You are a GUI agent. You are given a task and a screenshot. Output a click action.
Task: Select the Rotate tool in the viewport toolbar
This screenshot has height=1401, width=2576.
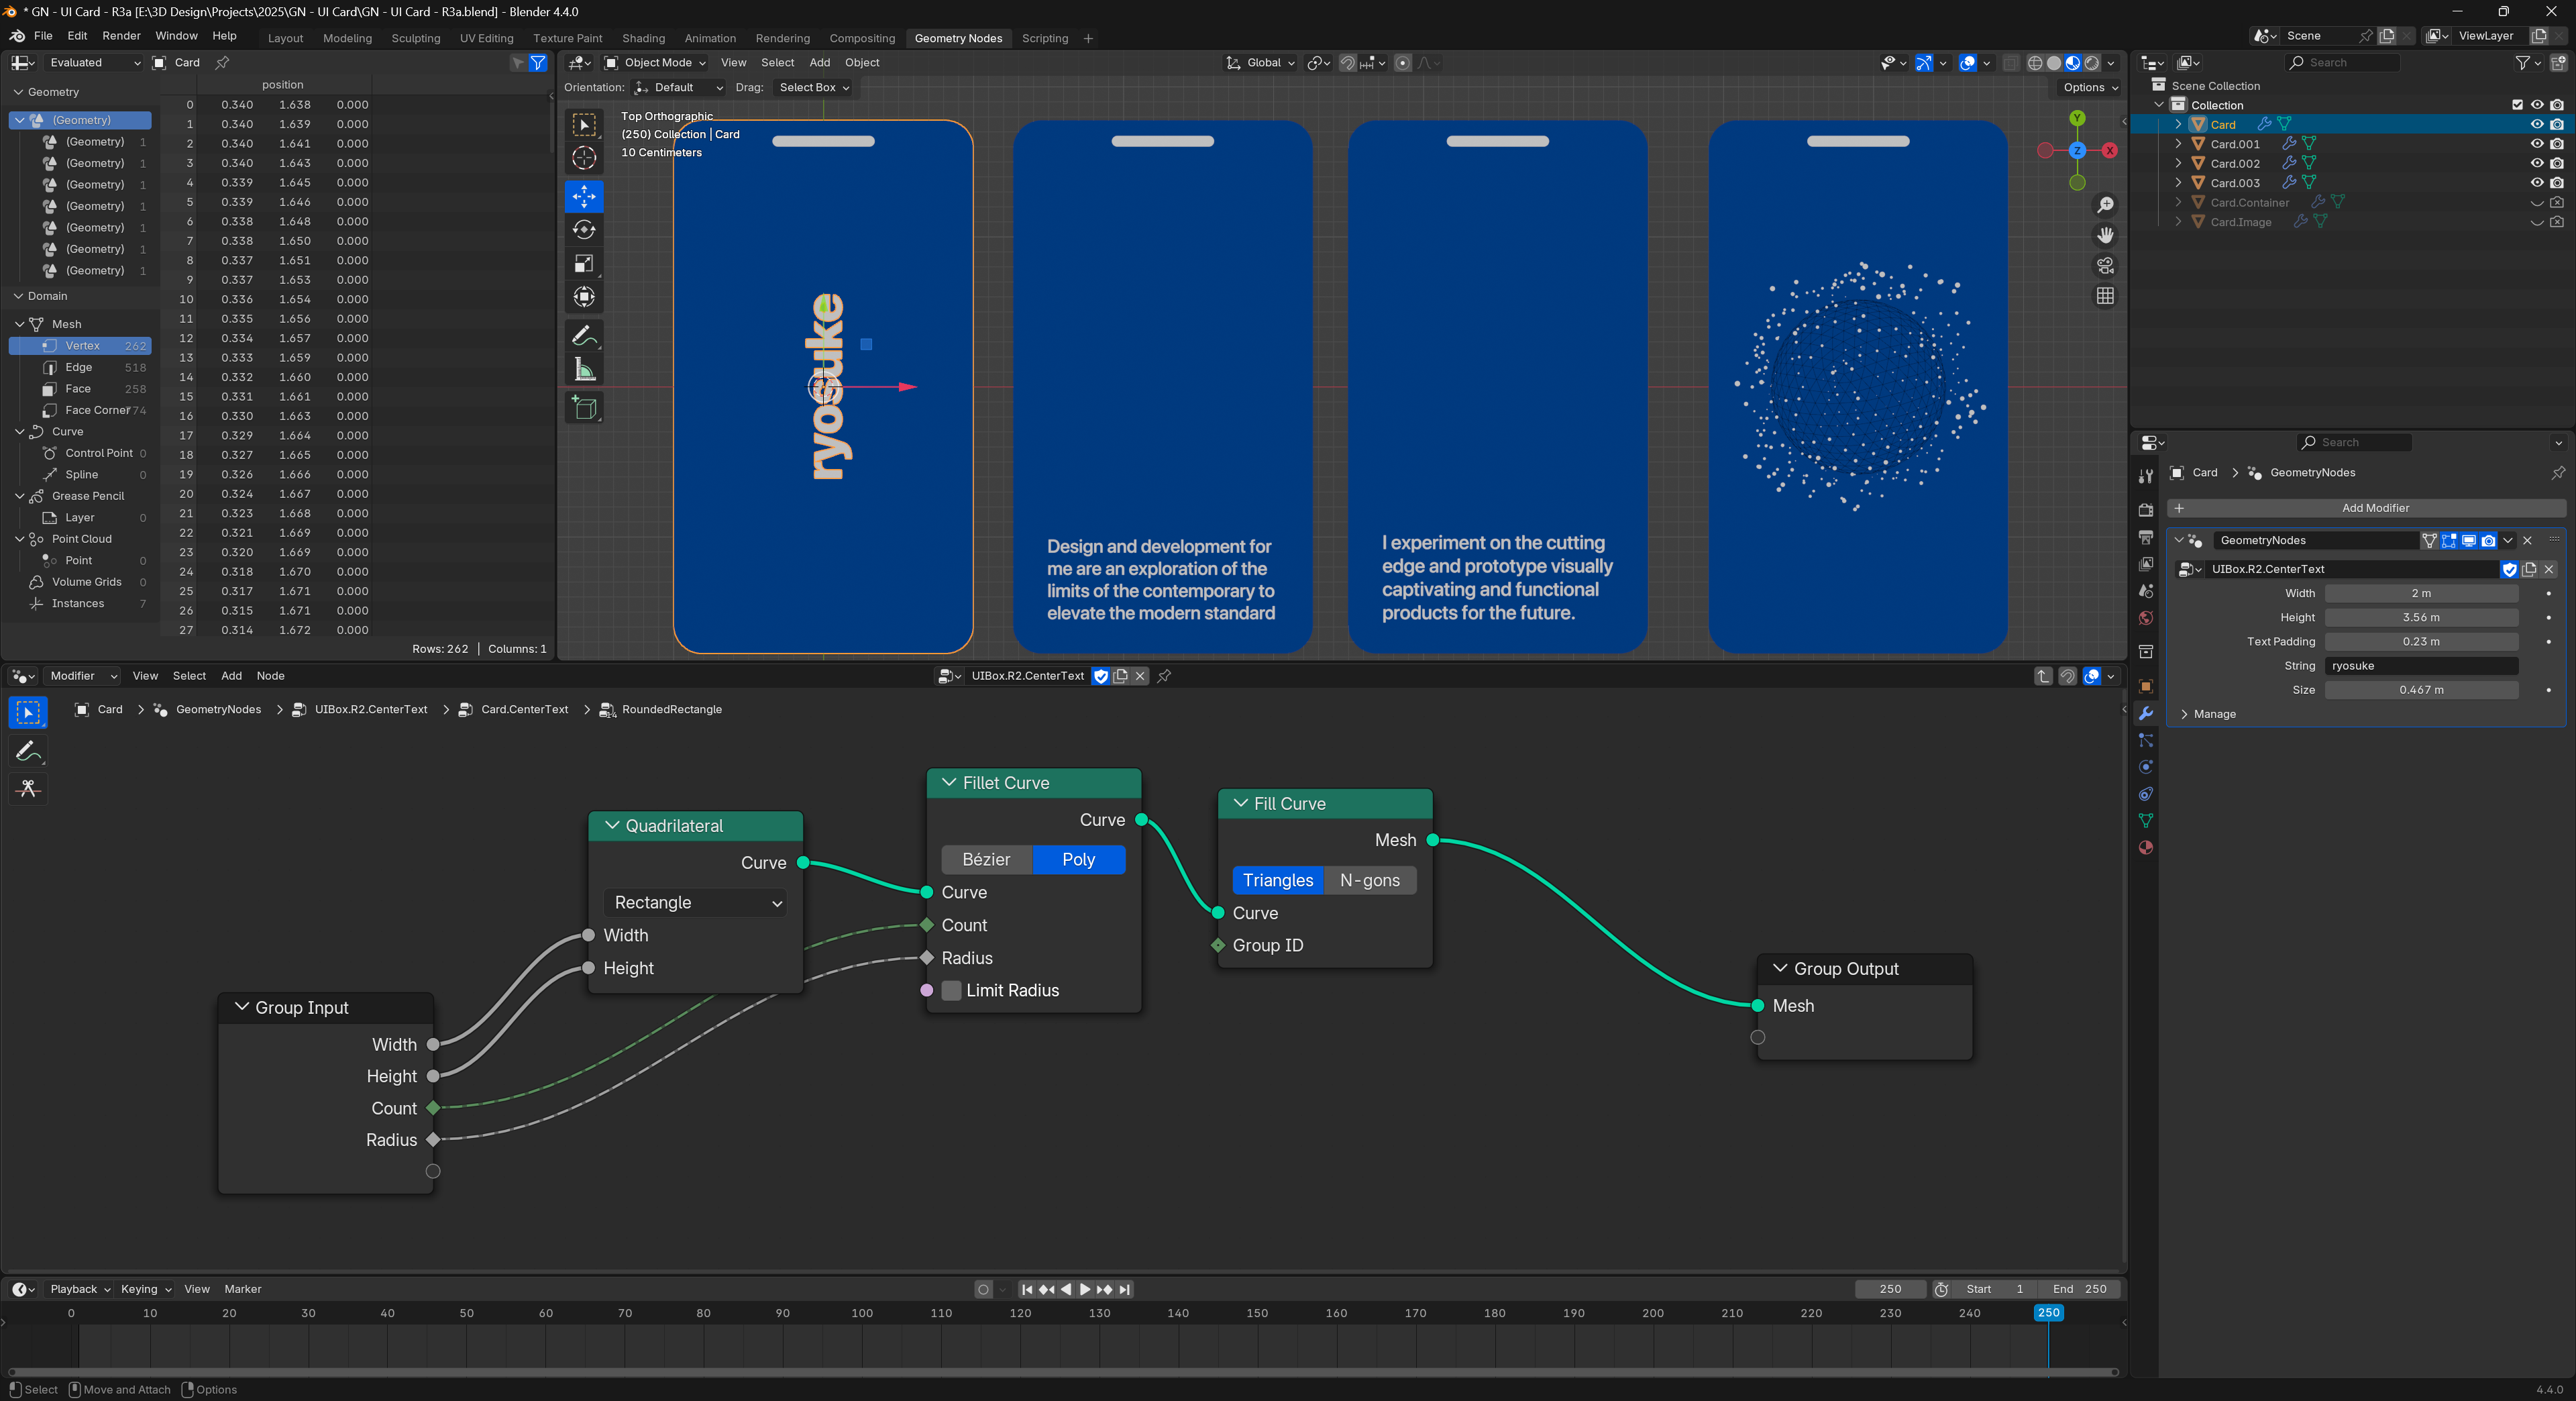pos(584,230)
